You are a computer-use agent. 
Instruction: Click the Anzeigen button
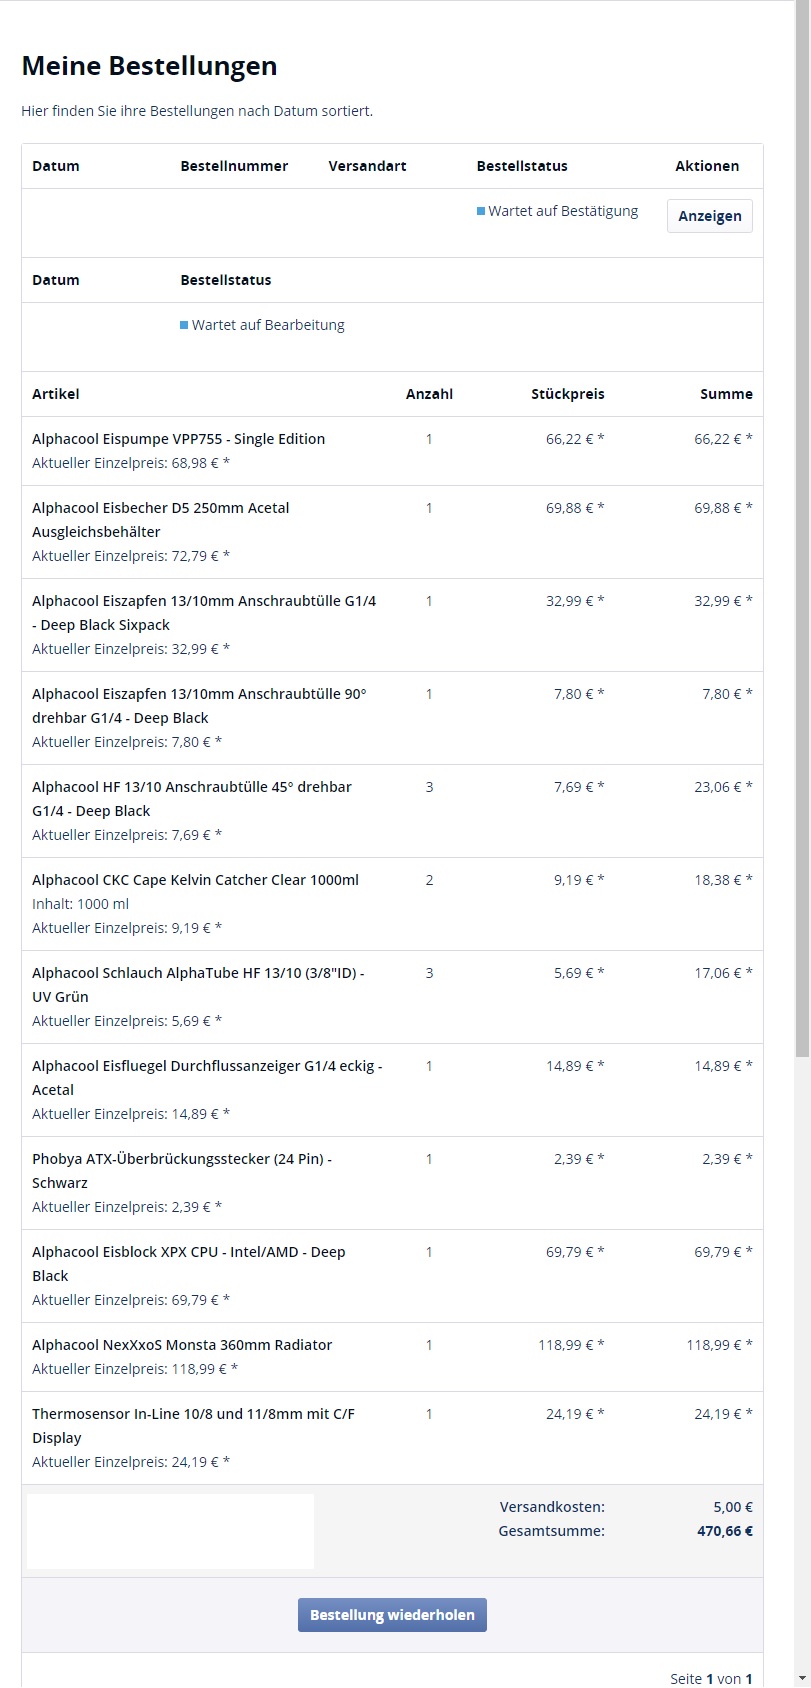pos(709,216)
